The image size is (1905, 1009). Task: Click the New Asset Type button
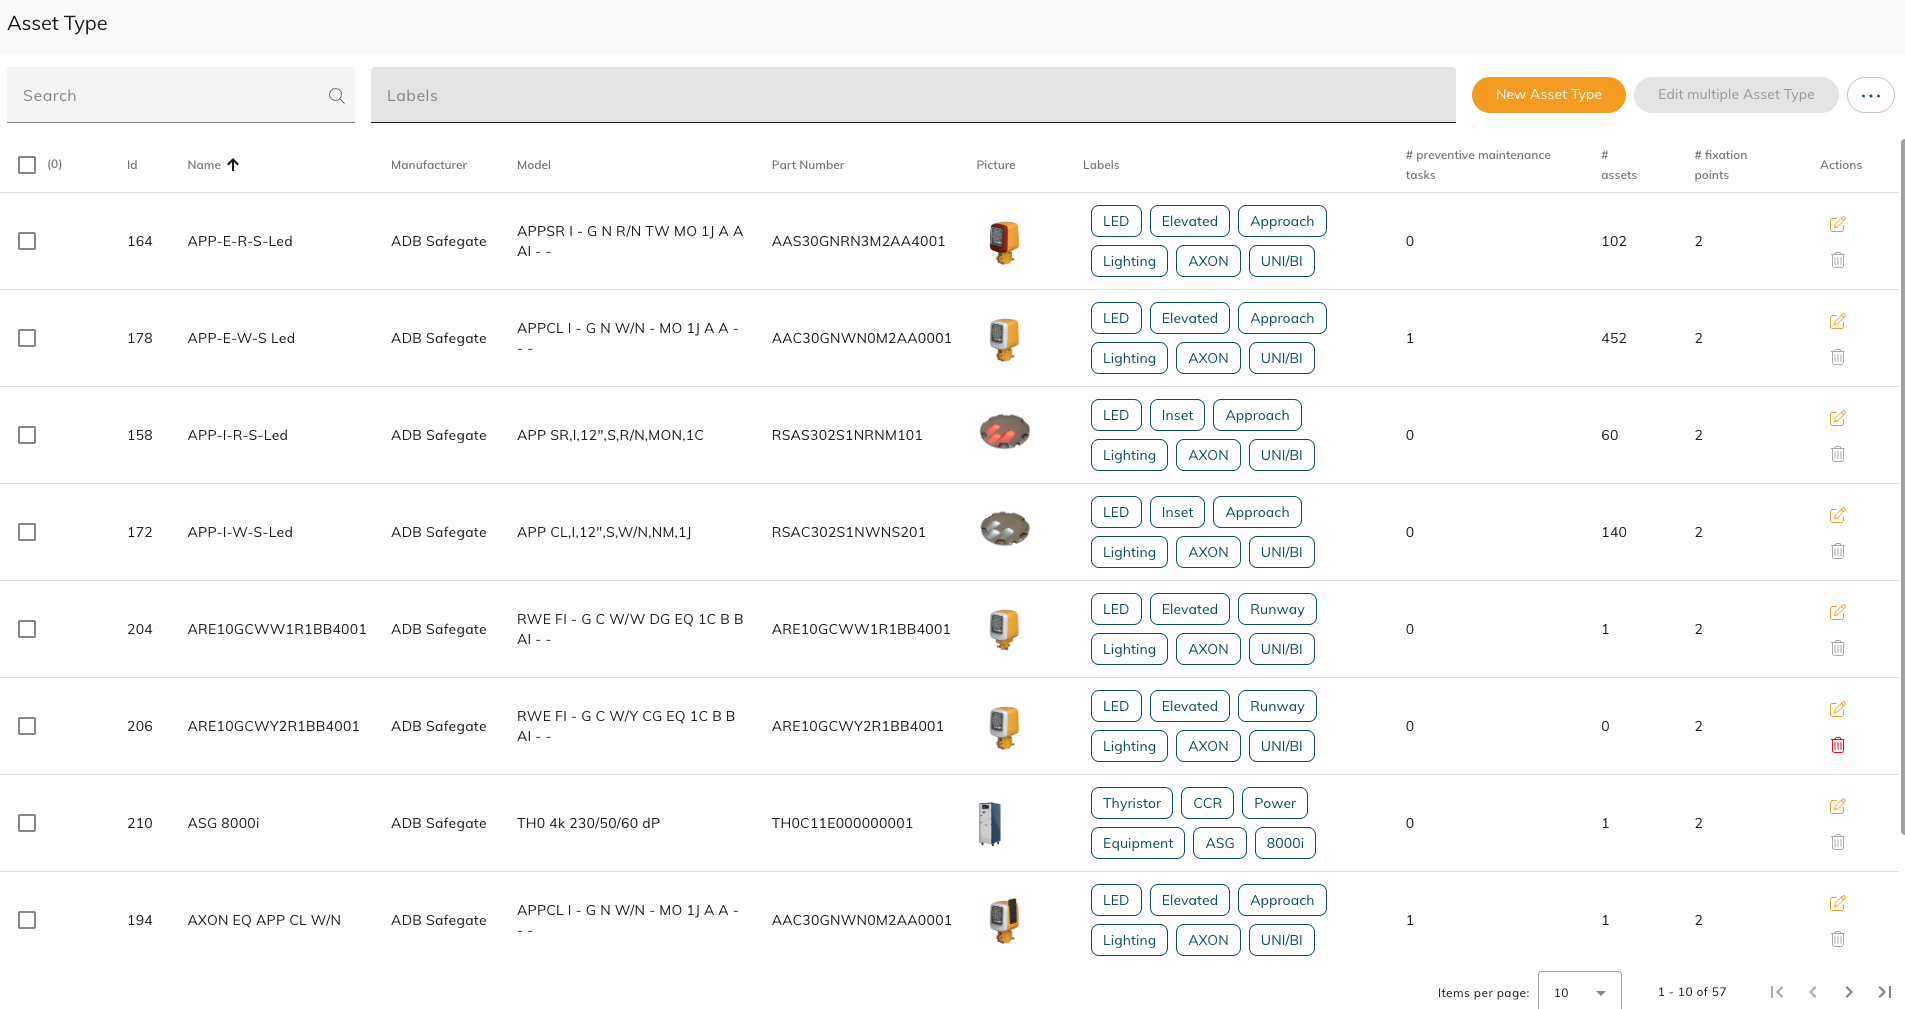click(1548, 95)
